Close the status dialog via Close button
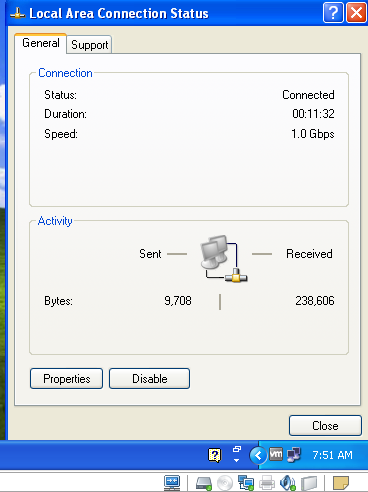Screen dimensions: 368x492 click(325, 426)
